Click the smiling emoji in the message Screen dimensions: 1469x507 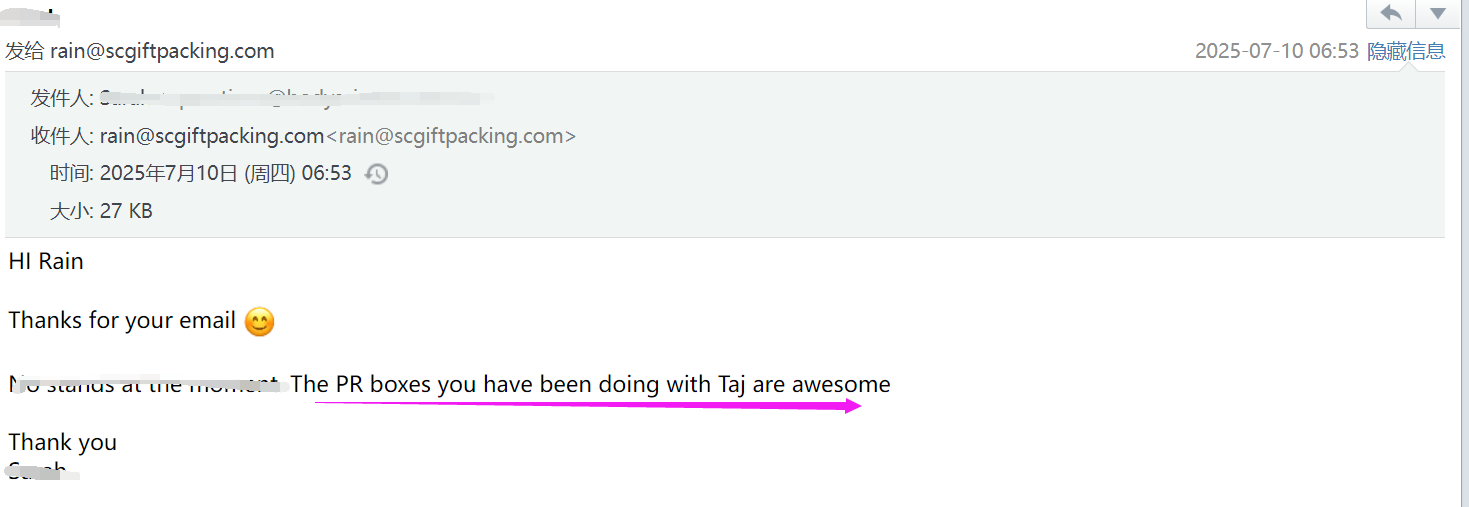point(259,322)
